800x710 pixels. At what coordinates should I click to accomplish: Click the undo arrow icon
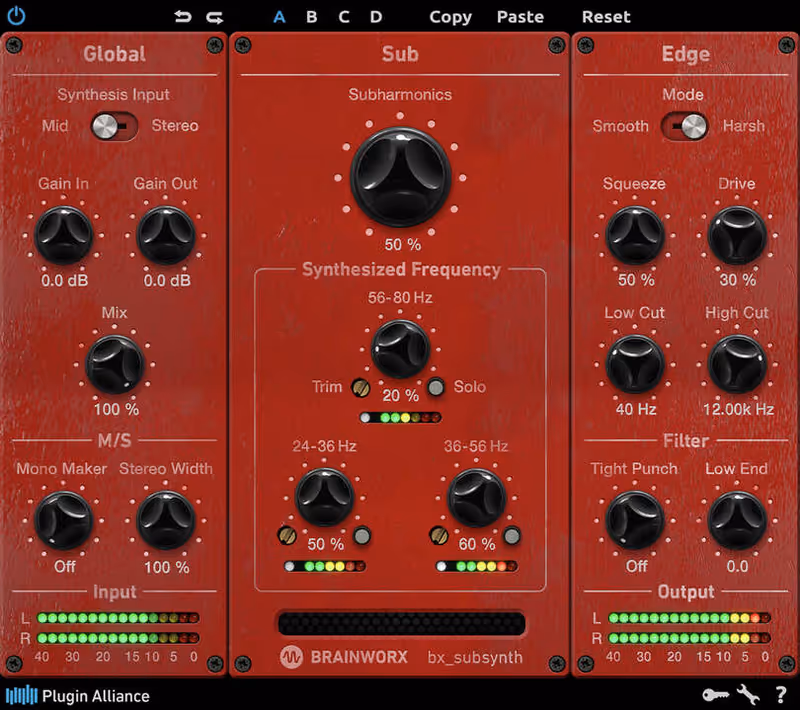183,17
